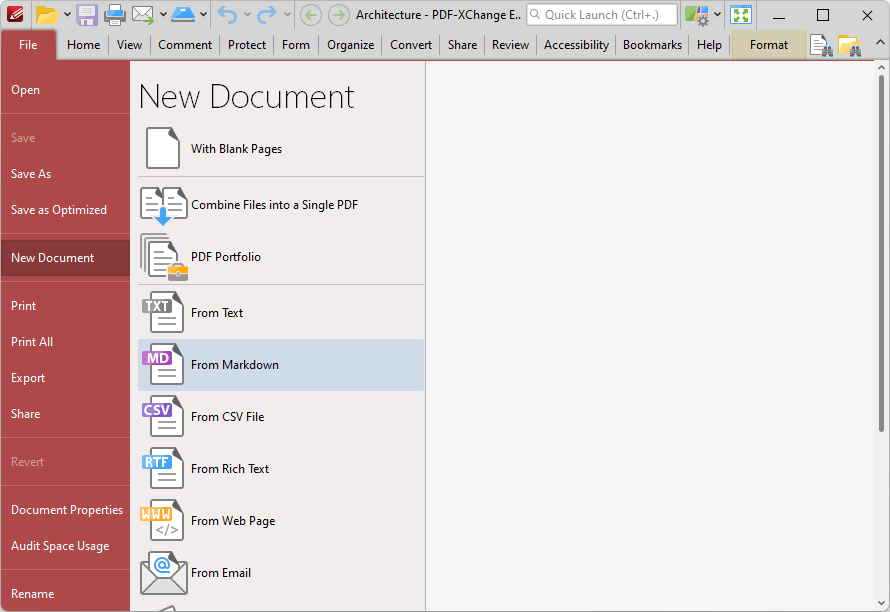Open Document Properties
The image size is (890, 612).
[x=65, y=510]
